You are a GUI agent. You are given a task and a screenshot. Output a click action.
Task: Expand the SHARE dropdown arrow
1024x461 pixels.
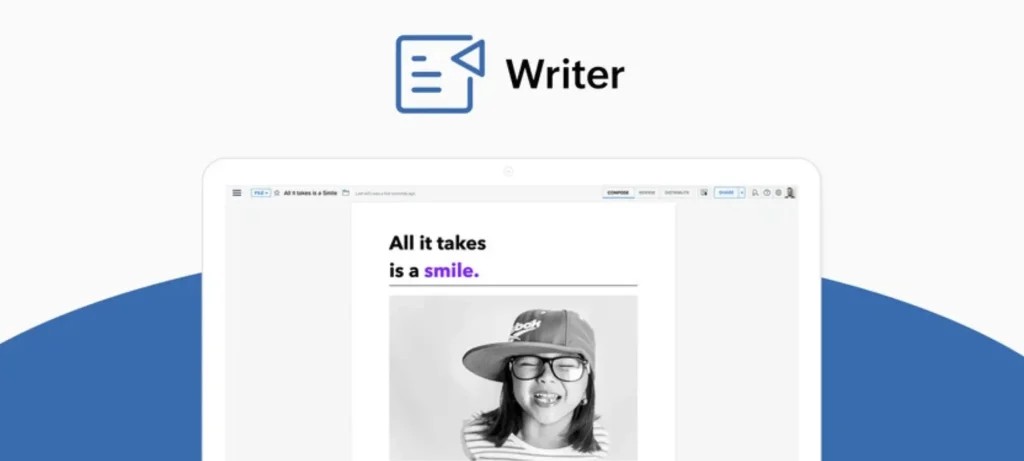tap(742, 193)
